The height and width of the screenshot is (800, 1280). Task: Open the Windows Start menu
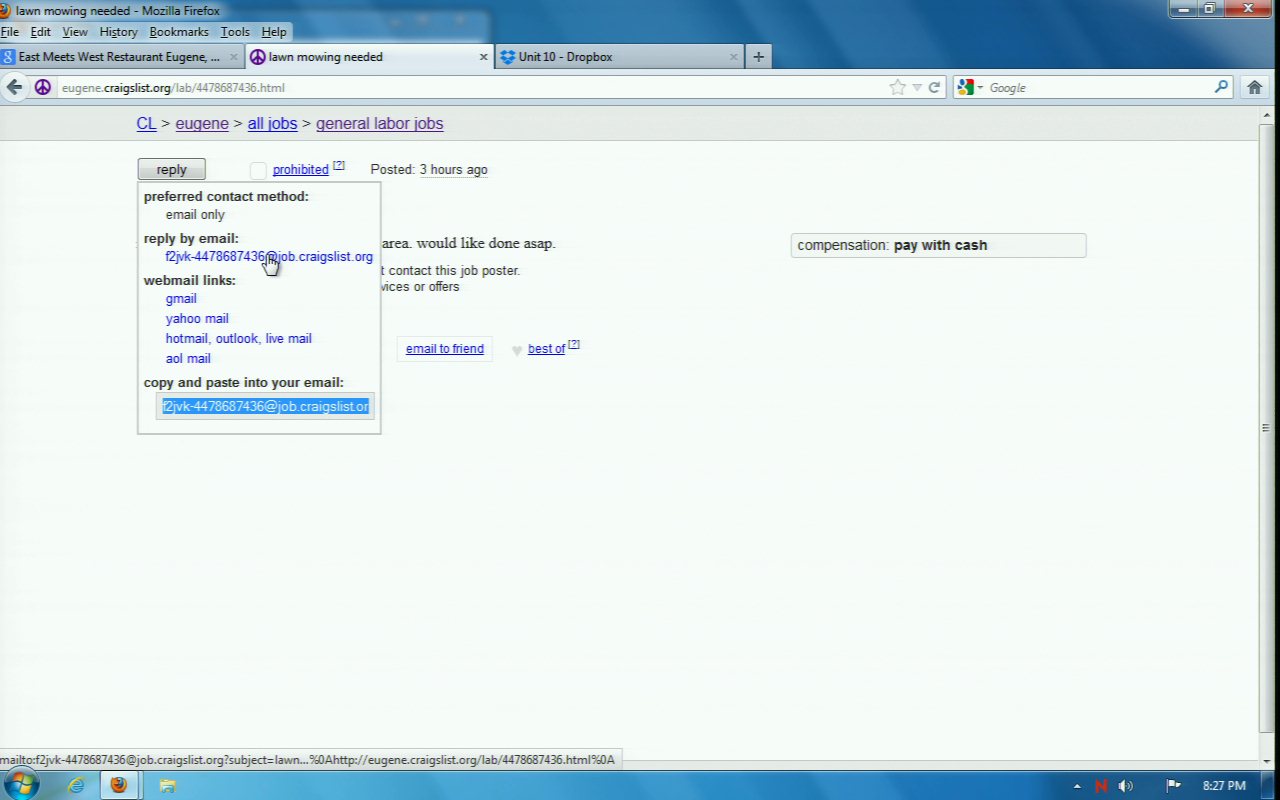[20, 784]
